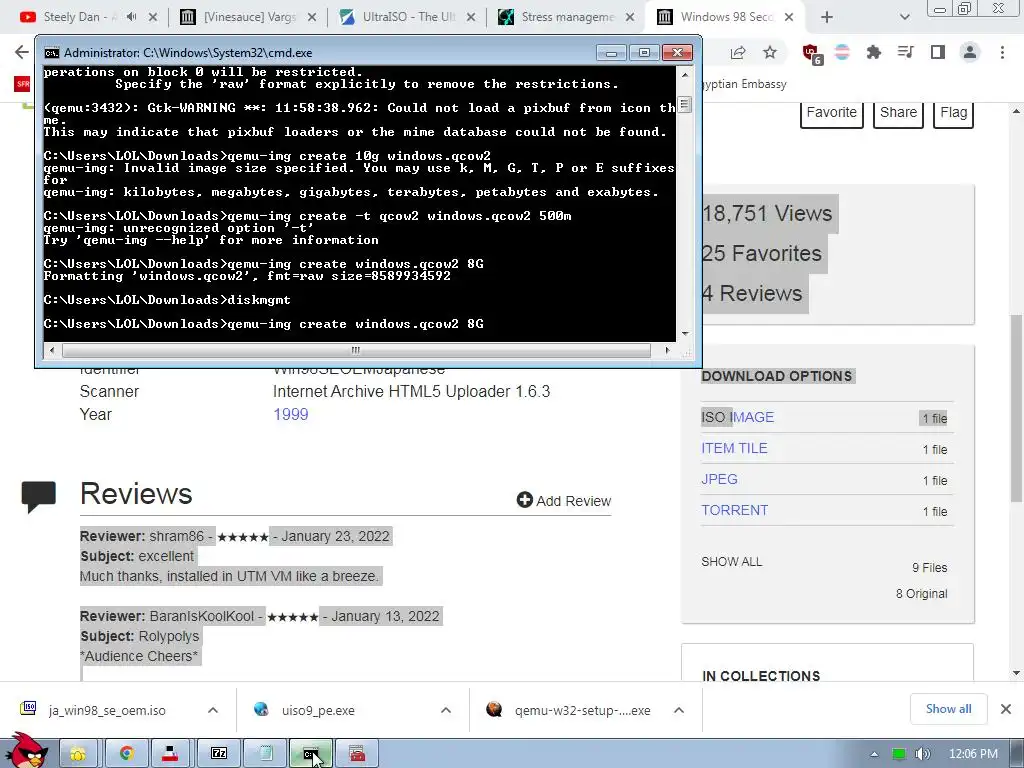This screenshot has height=768, width=1024.
Task: Switch to the UltraISO tab
Action: click(408, 17)
